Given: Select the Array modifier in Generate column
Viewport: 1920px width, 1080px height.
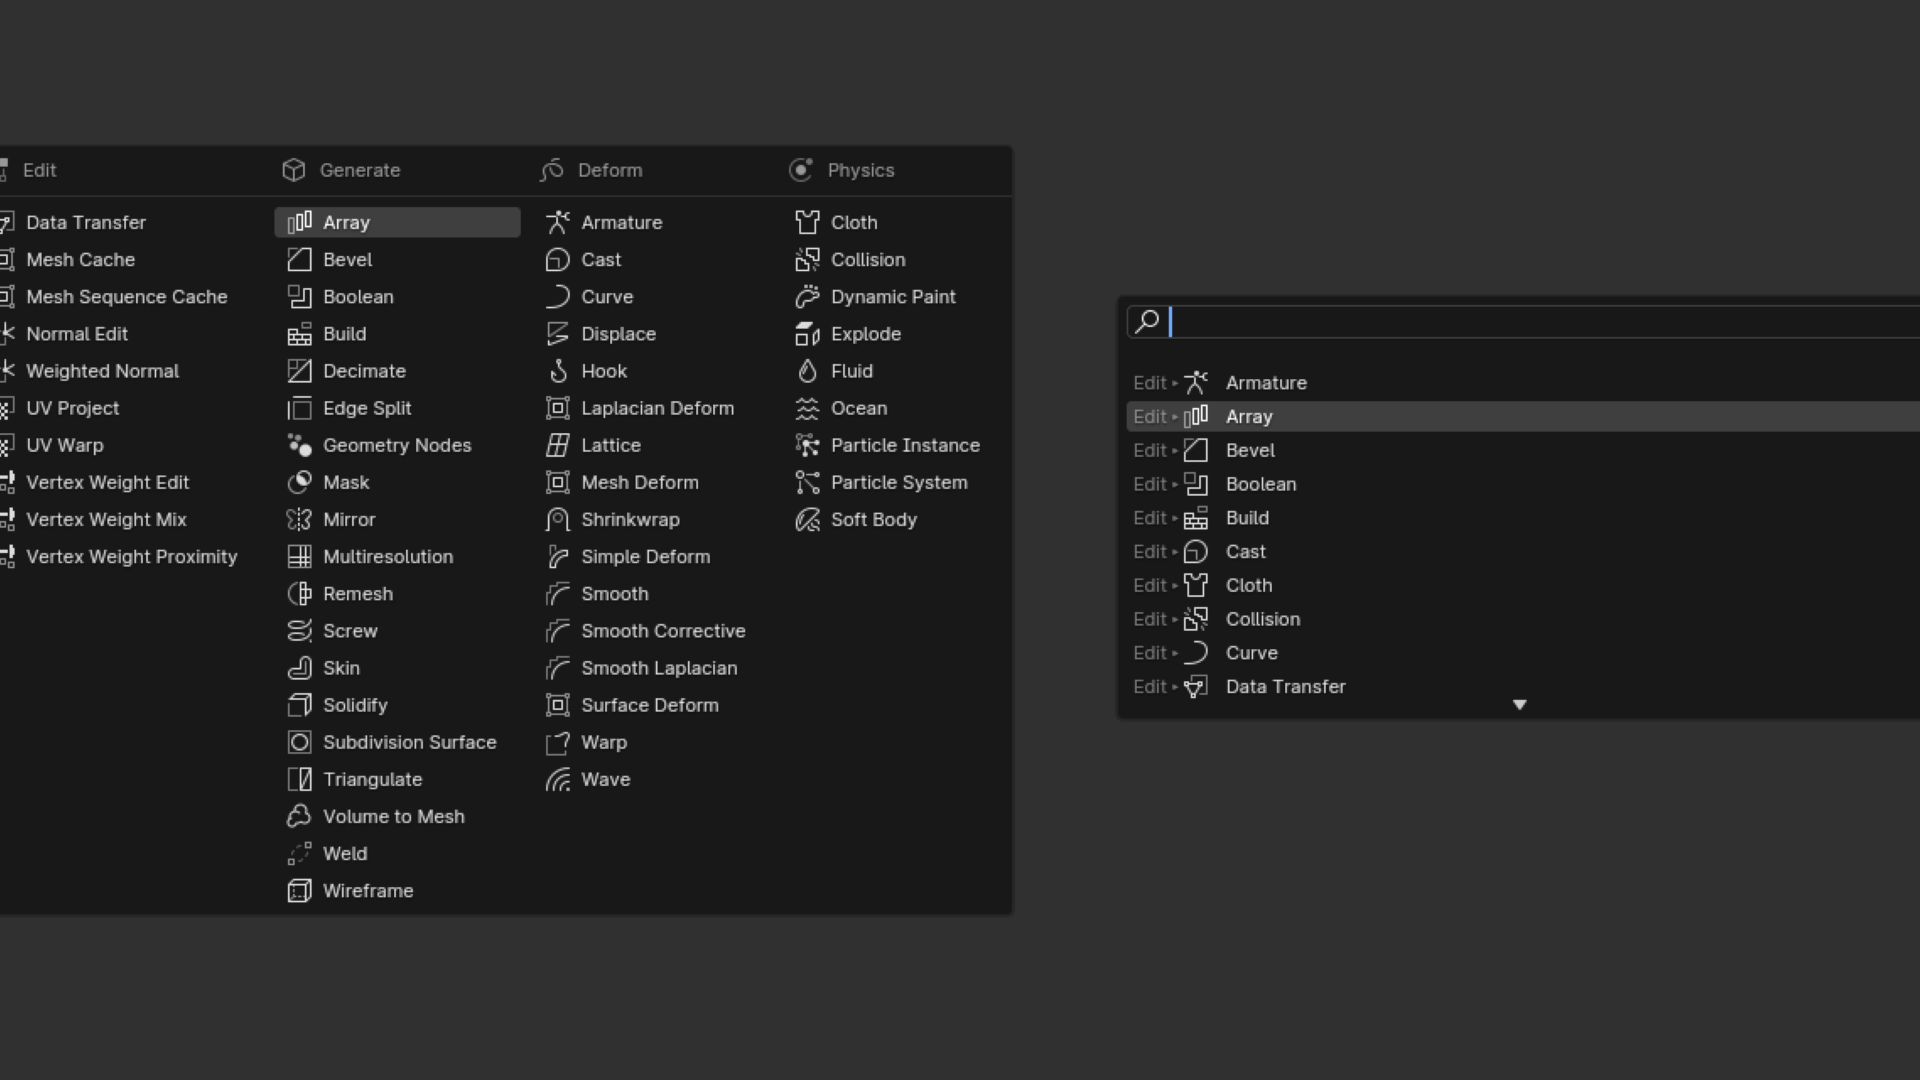Looking at the screenshot, I should 397,222.
